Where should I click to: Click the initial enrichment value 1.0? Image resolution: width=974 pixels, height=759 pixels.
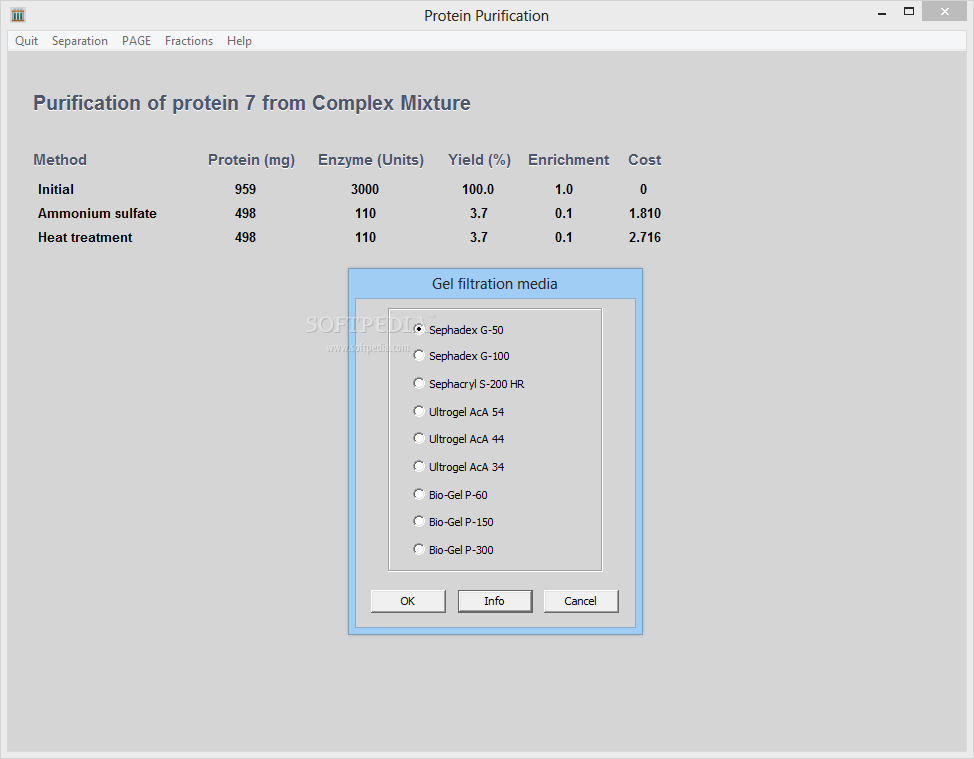pyautogui.click(x=564, y=189)
